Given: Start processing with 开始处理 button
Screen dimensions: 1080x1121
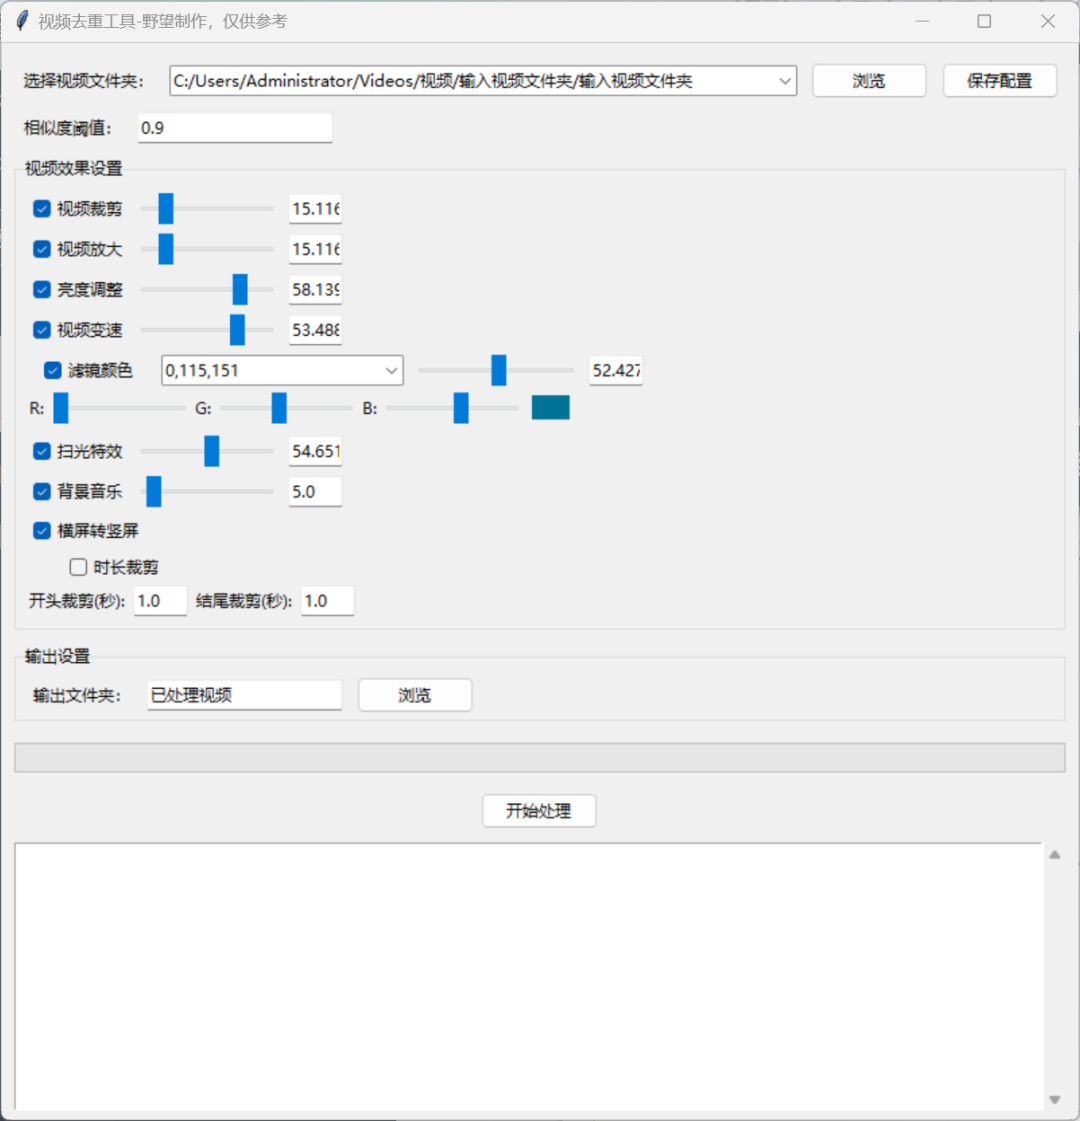Looking at the screenshot, I should click(x=539, y=811).
